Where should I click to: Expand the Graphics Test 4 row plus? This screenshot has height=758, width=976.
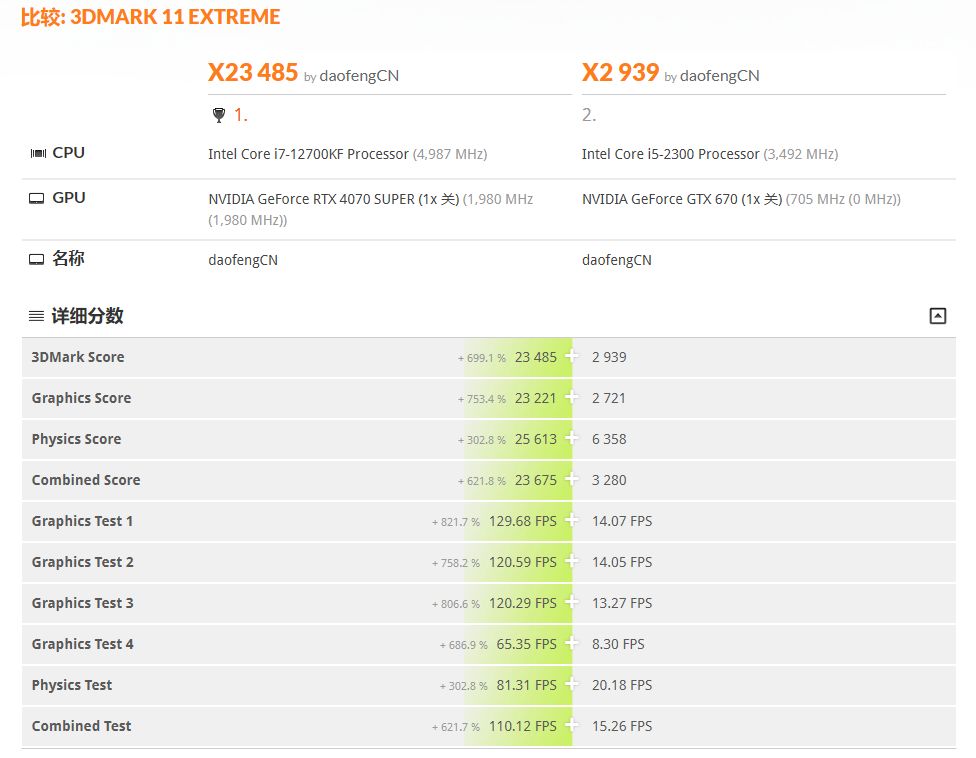tap(571, 643)
